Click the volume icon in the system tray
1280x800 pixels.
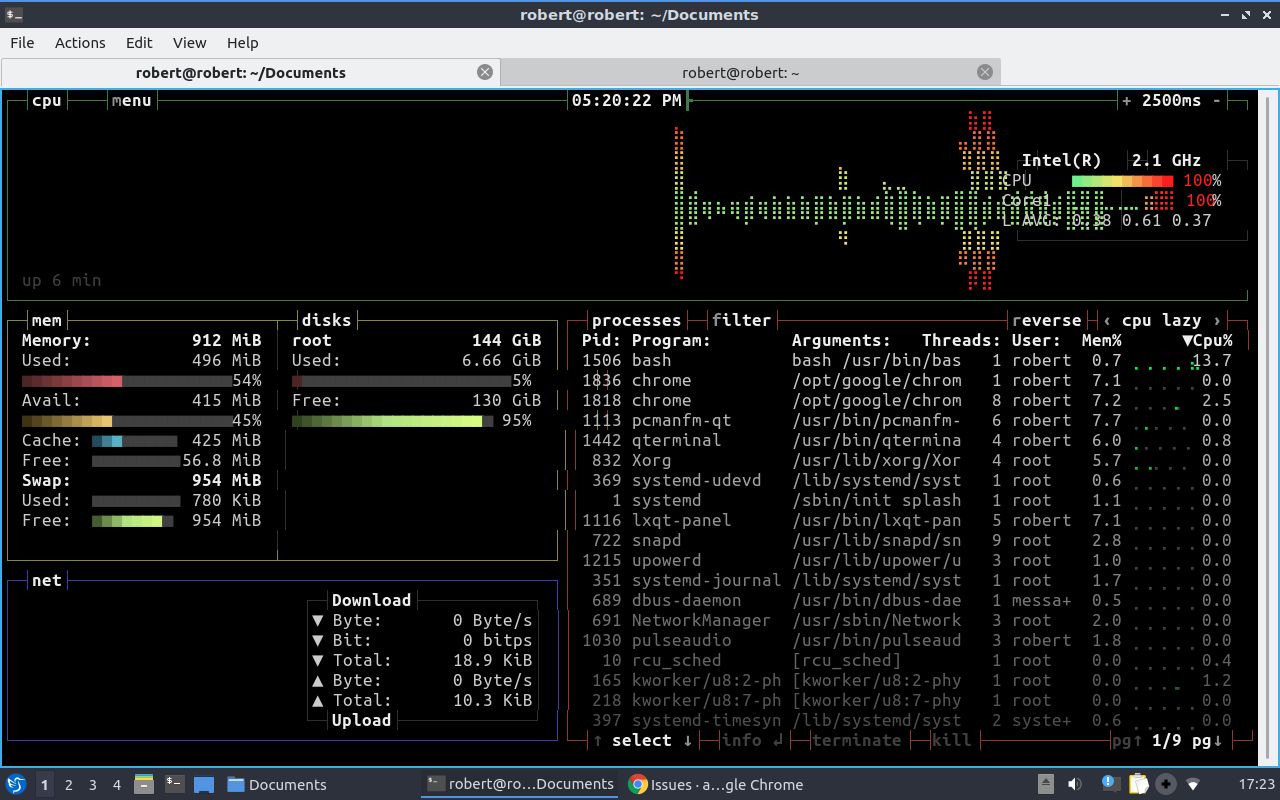tap(1075, 785)
